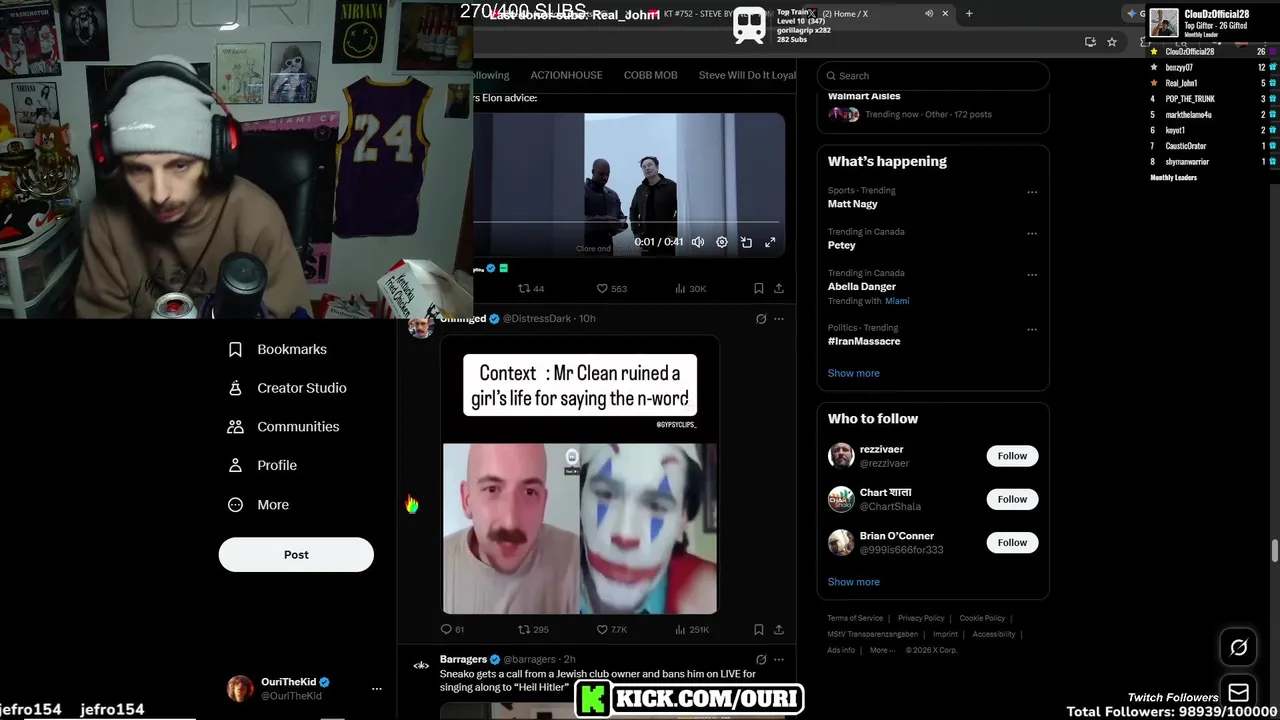
Task: Open the Creator Studio icon
Action: (x=235, y=388)
